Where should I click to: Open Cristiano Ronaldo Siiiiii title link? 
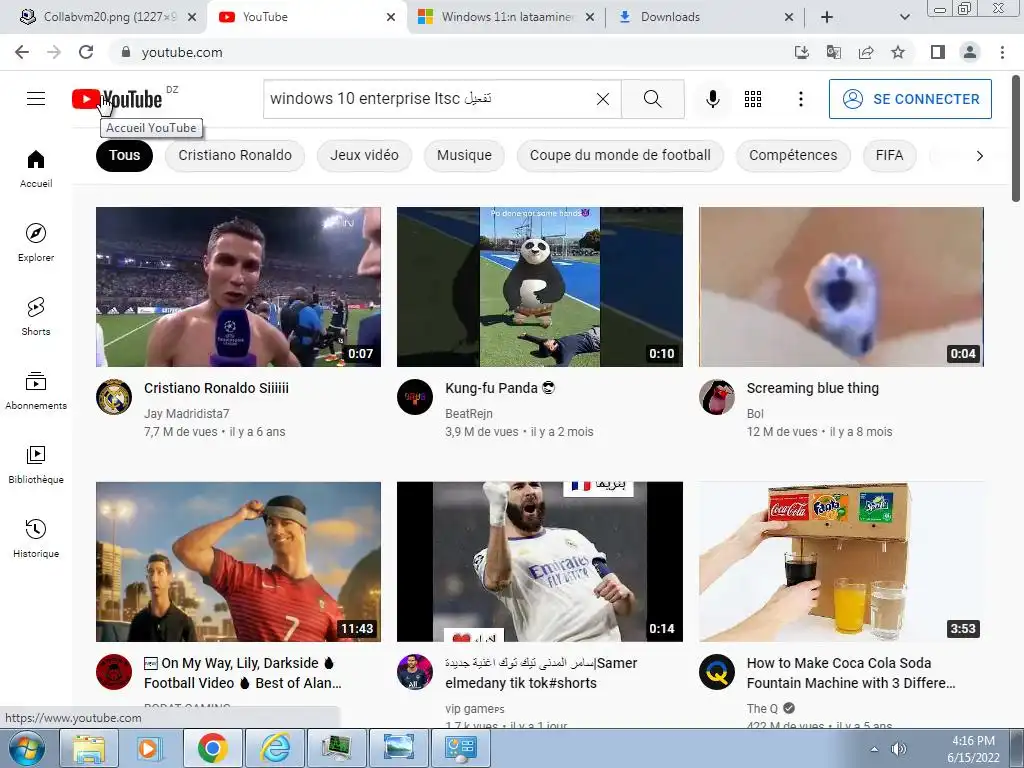tap(216, 388)
